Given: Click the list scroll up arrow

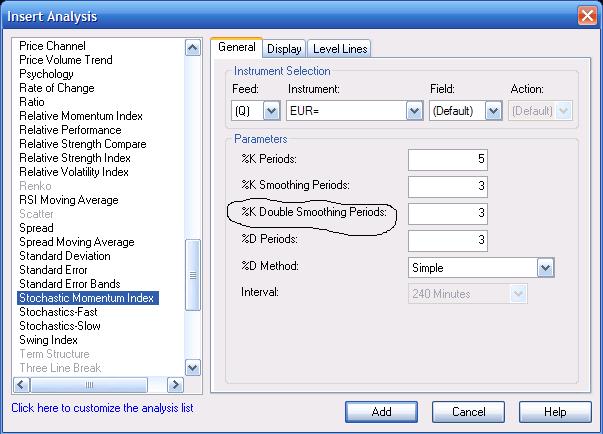Looking at the screenshot, I should [193, 48].
